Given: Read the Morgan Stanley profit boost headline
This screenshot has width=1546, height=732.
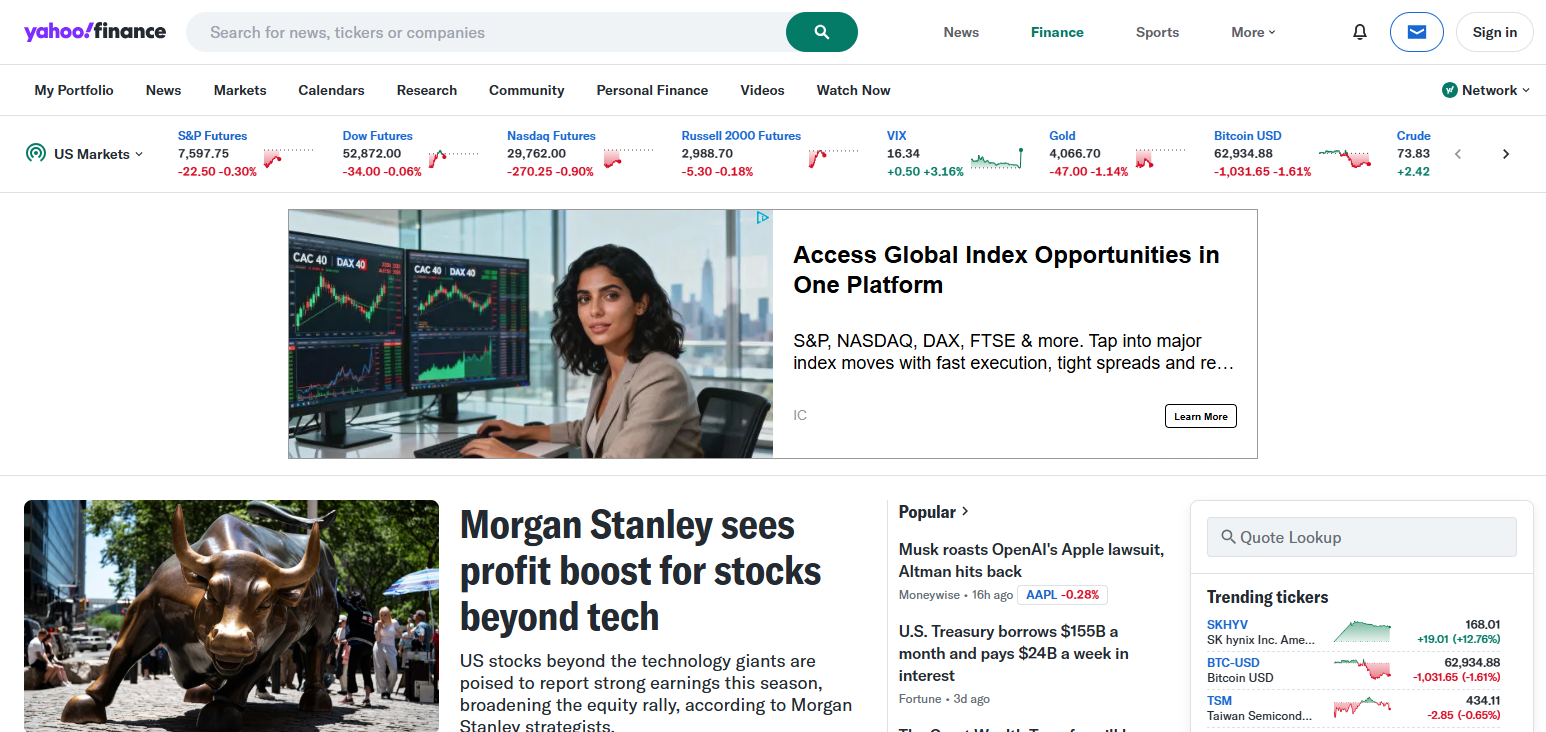Looking at the screenshot, I should [x=640, y=570].
